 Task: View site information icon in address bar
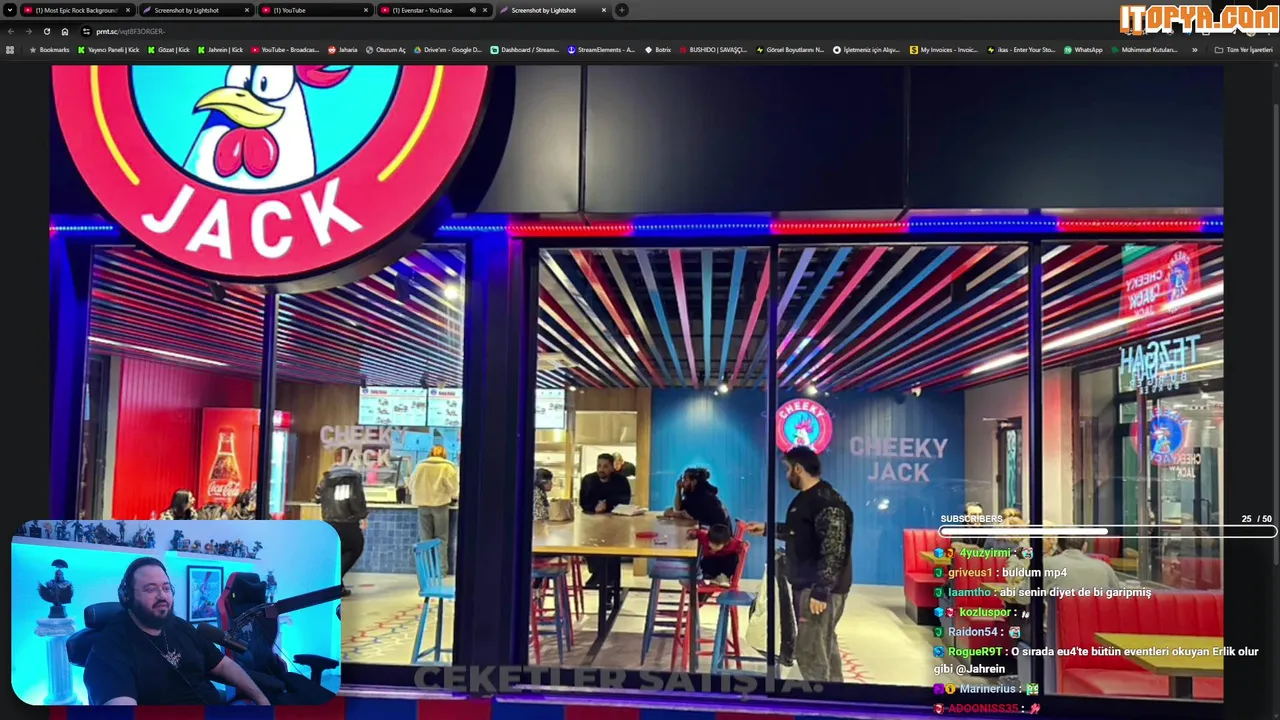point(87,31)
